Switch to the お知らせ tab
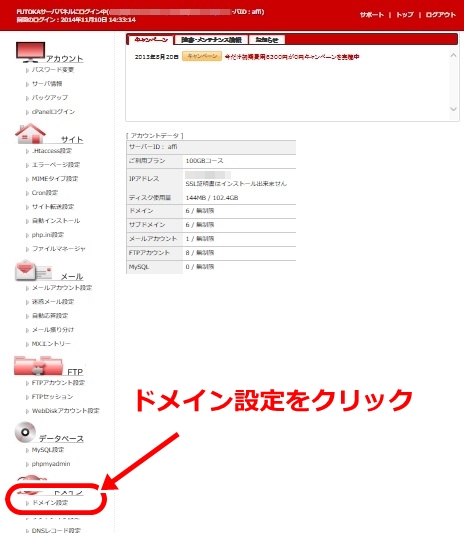 (267, 40)
